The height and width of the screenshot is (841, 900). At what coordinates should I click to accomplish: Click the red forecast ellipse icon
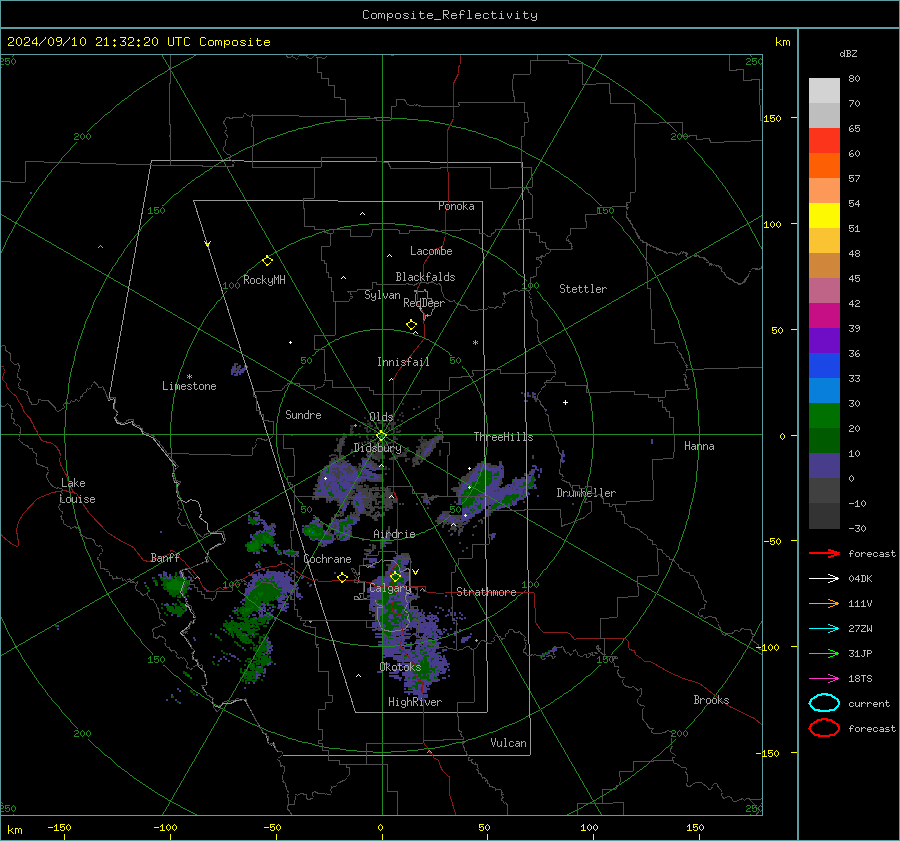tap(824, 728)
